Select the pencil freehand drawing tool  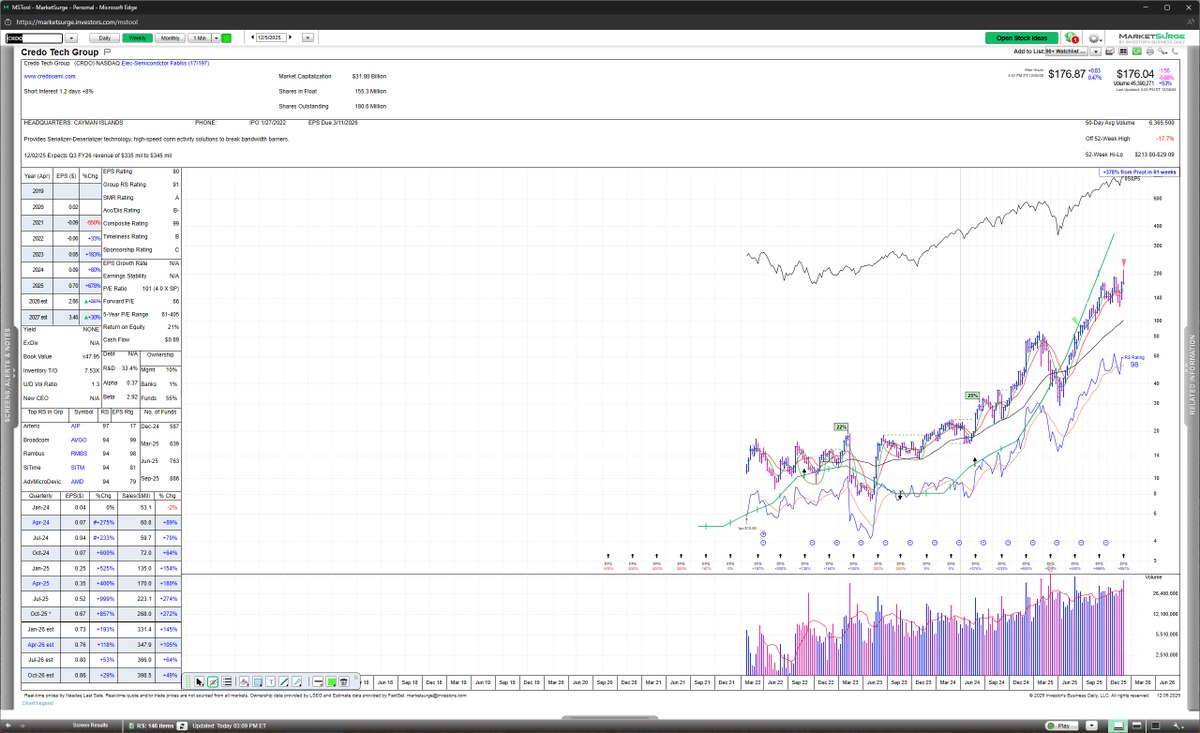(297, 682)
